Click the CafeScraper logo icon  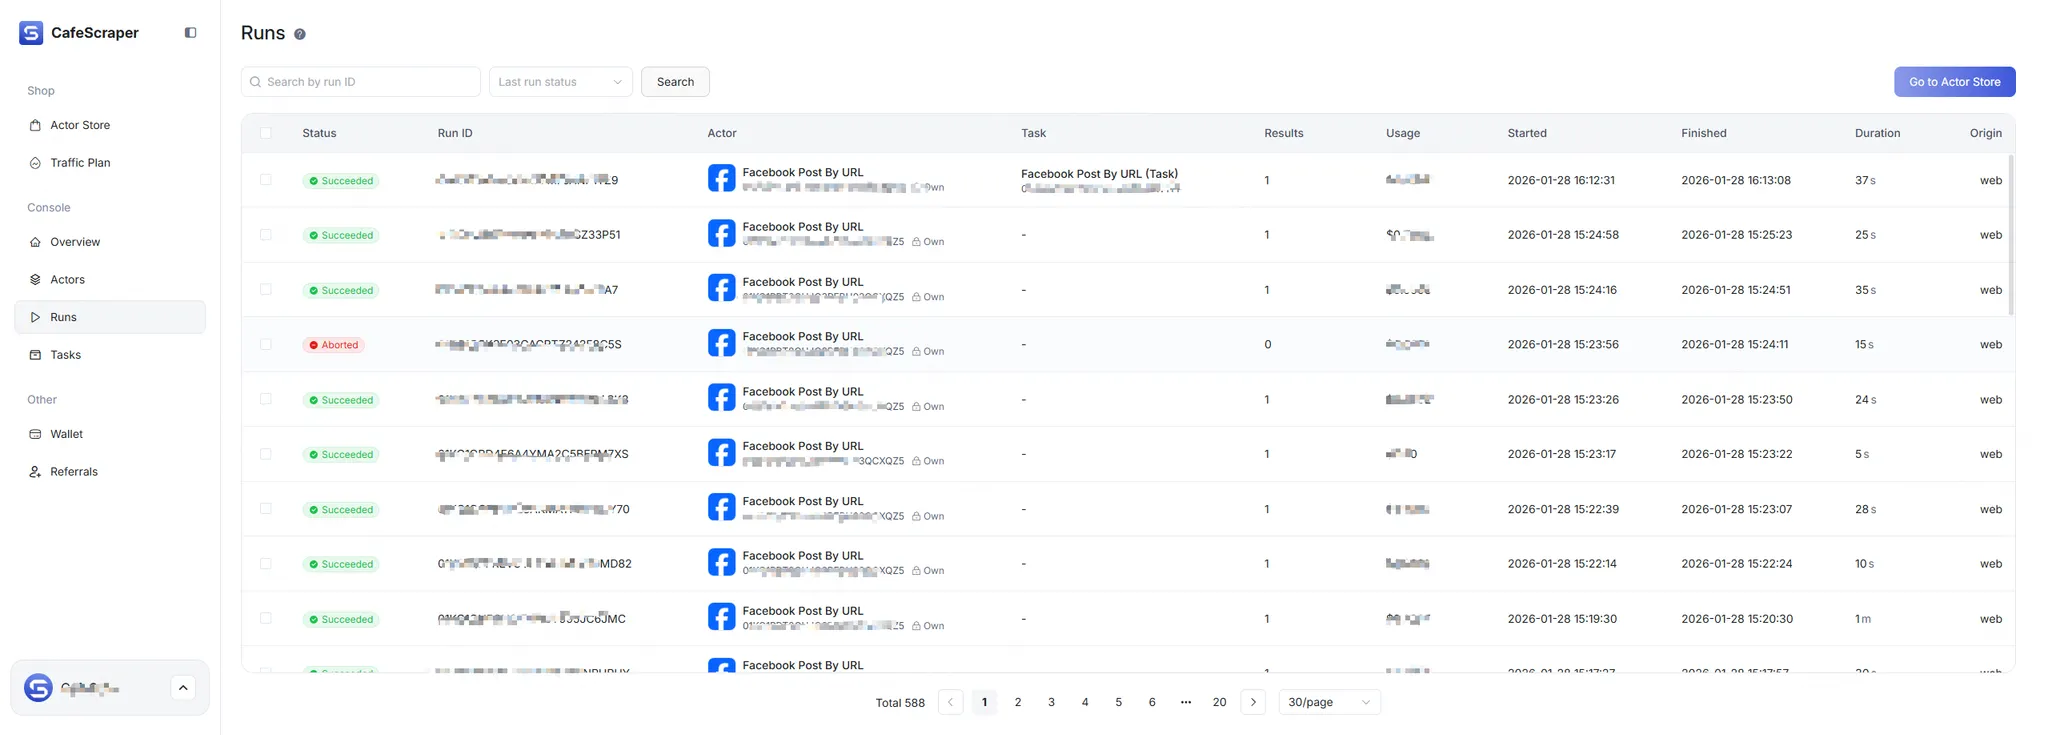[31, 33]
